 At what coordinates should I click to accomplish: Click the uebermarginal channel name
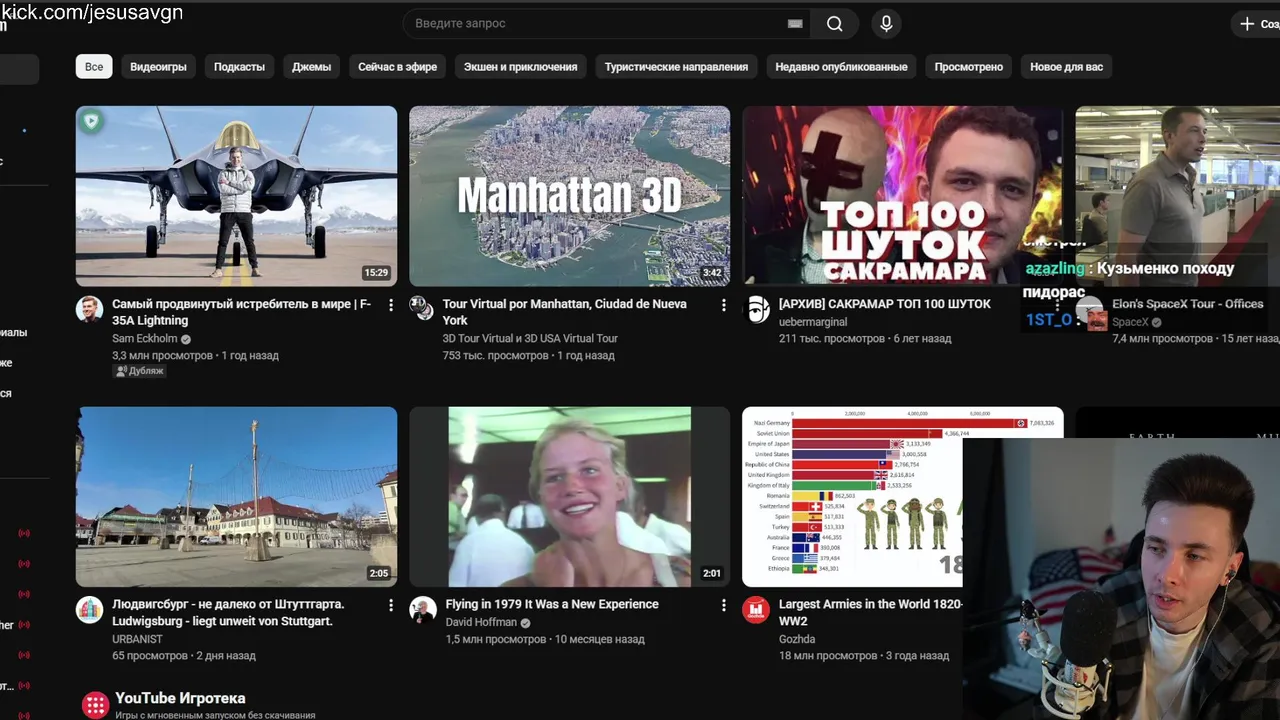(x=813, y=322)
